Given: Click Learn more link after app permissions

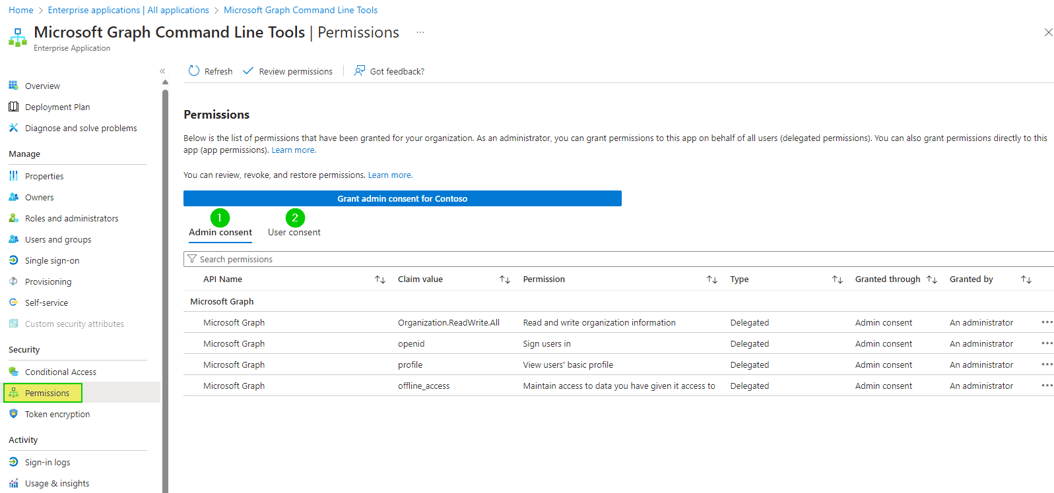Looking at the screenshot, I should pos(293,150).
